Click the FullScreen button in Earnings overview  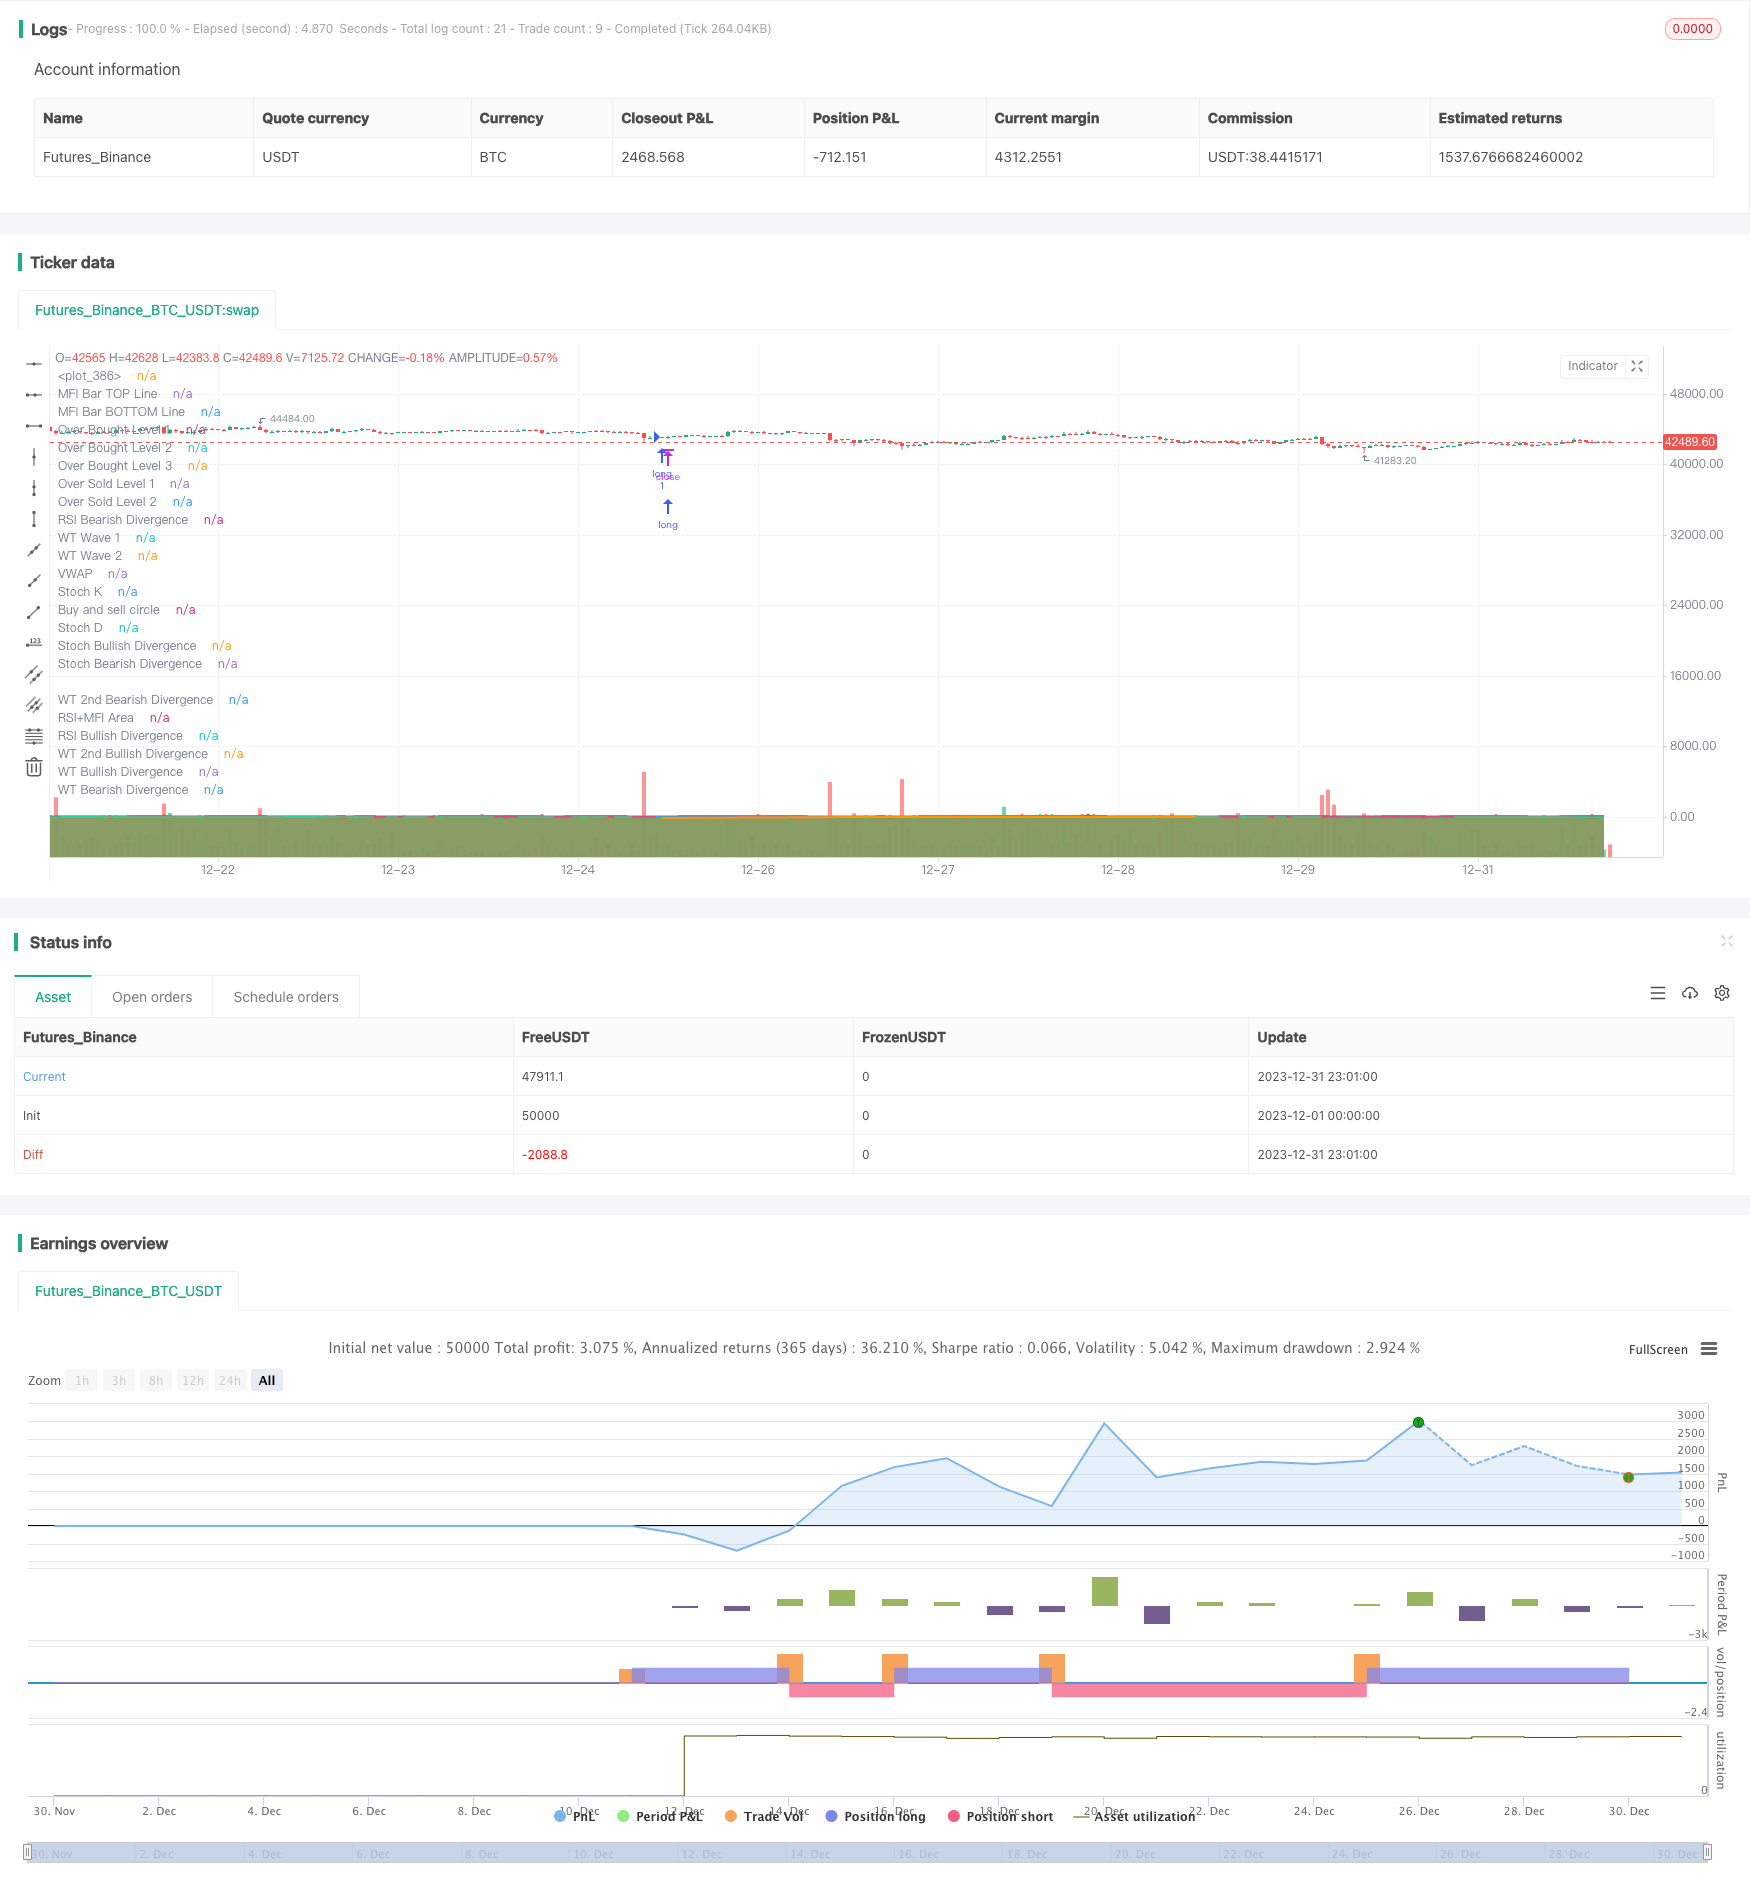tap(1657, 1349)
